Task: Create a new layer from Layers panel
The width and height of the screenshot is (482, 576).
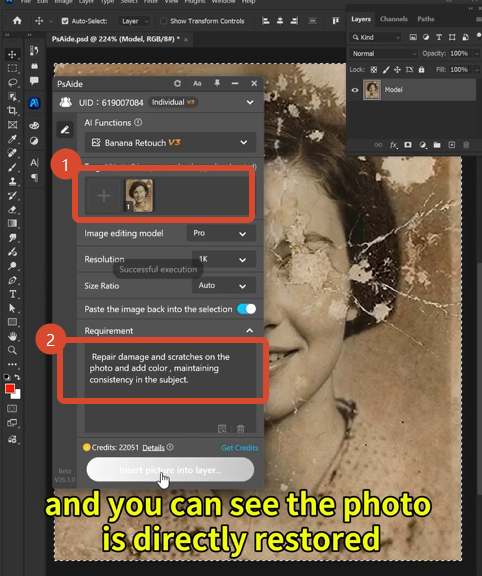Action: (452, 145)
